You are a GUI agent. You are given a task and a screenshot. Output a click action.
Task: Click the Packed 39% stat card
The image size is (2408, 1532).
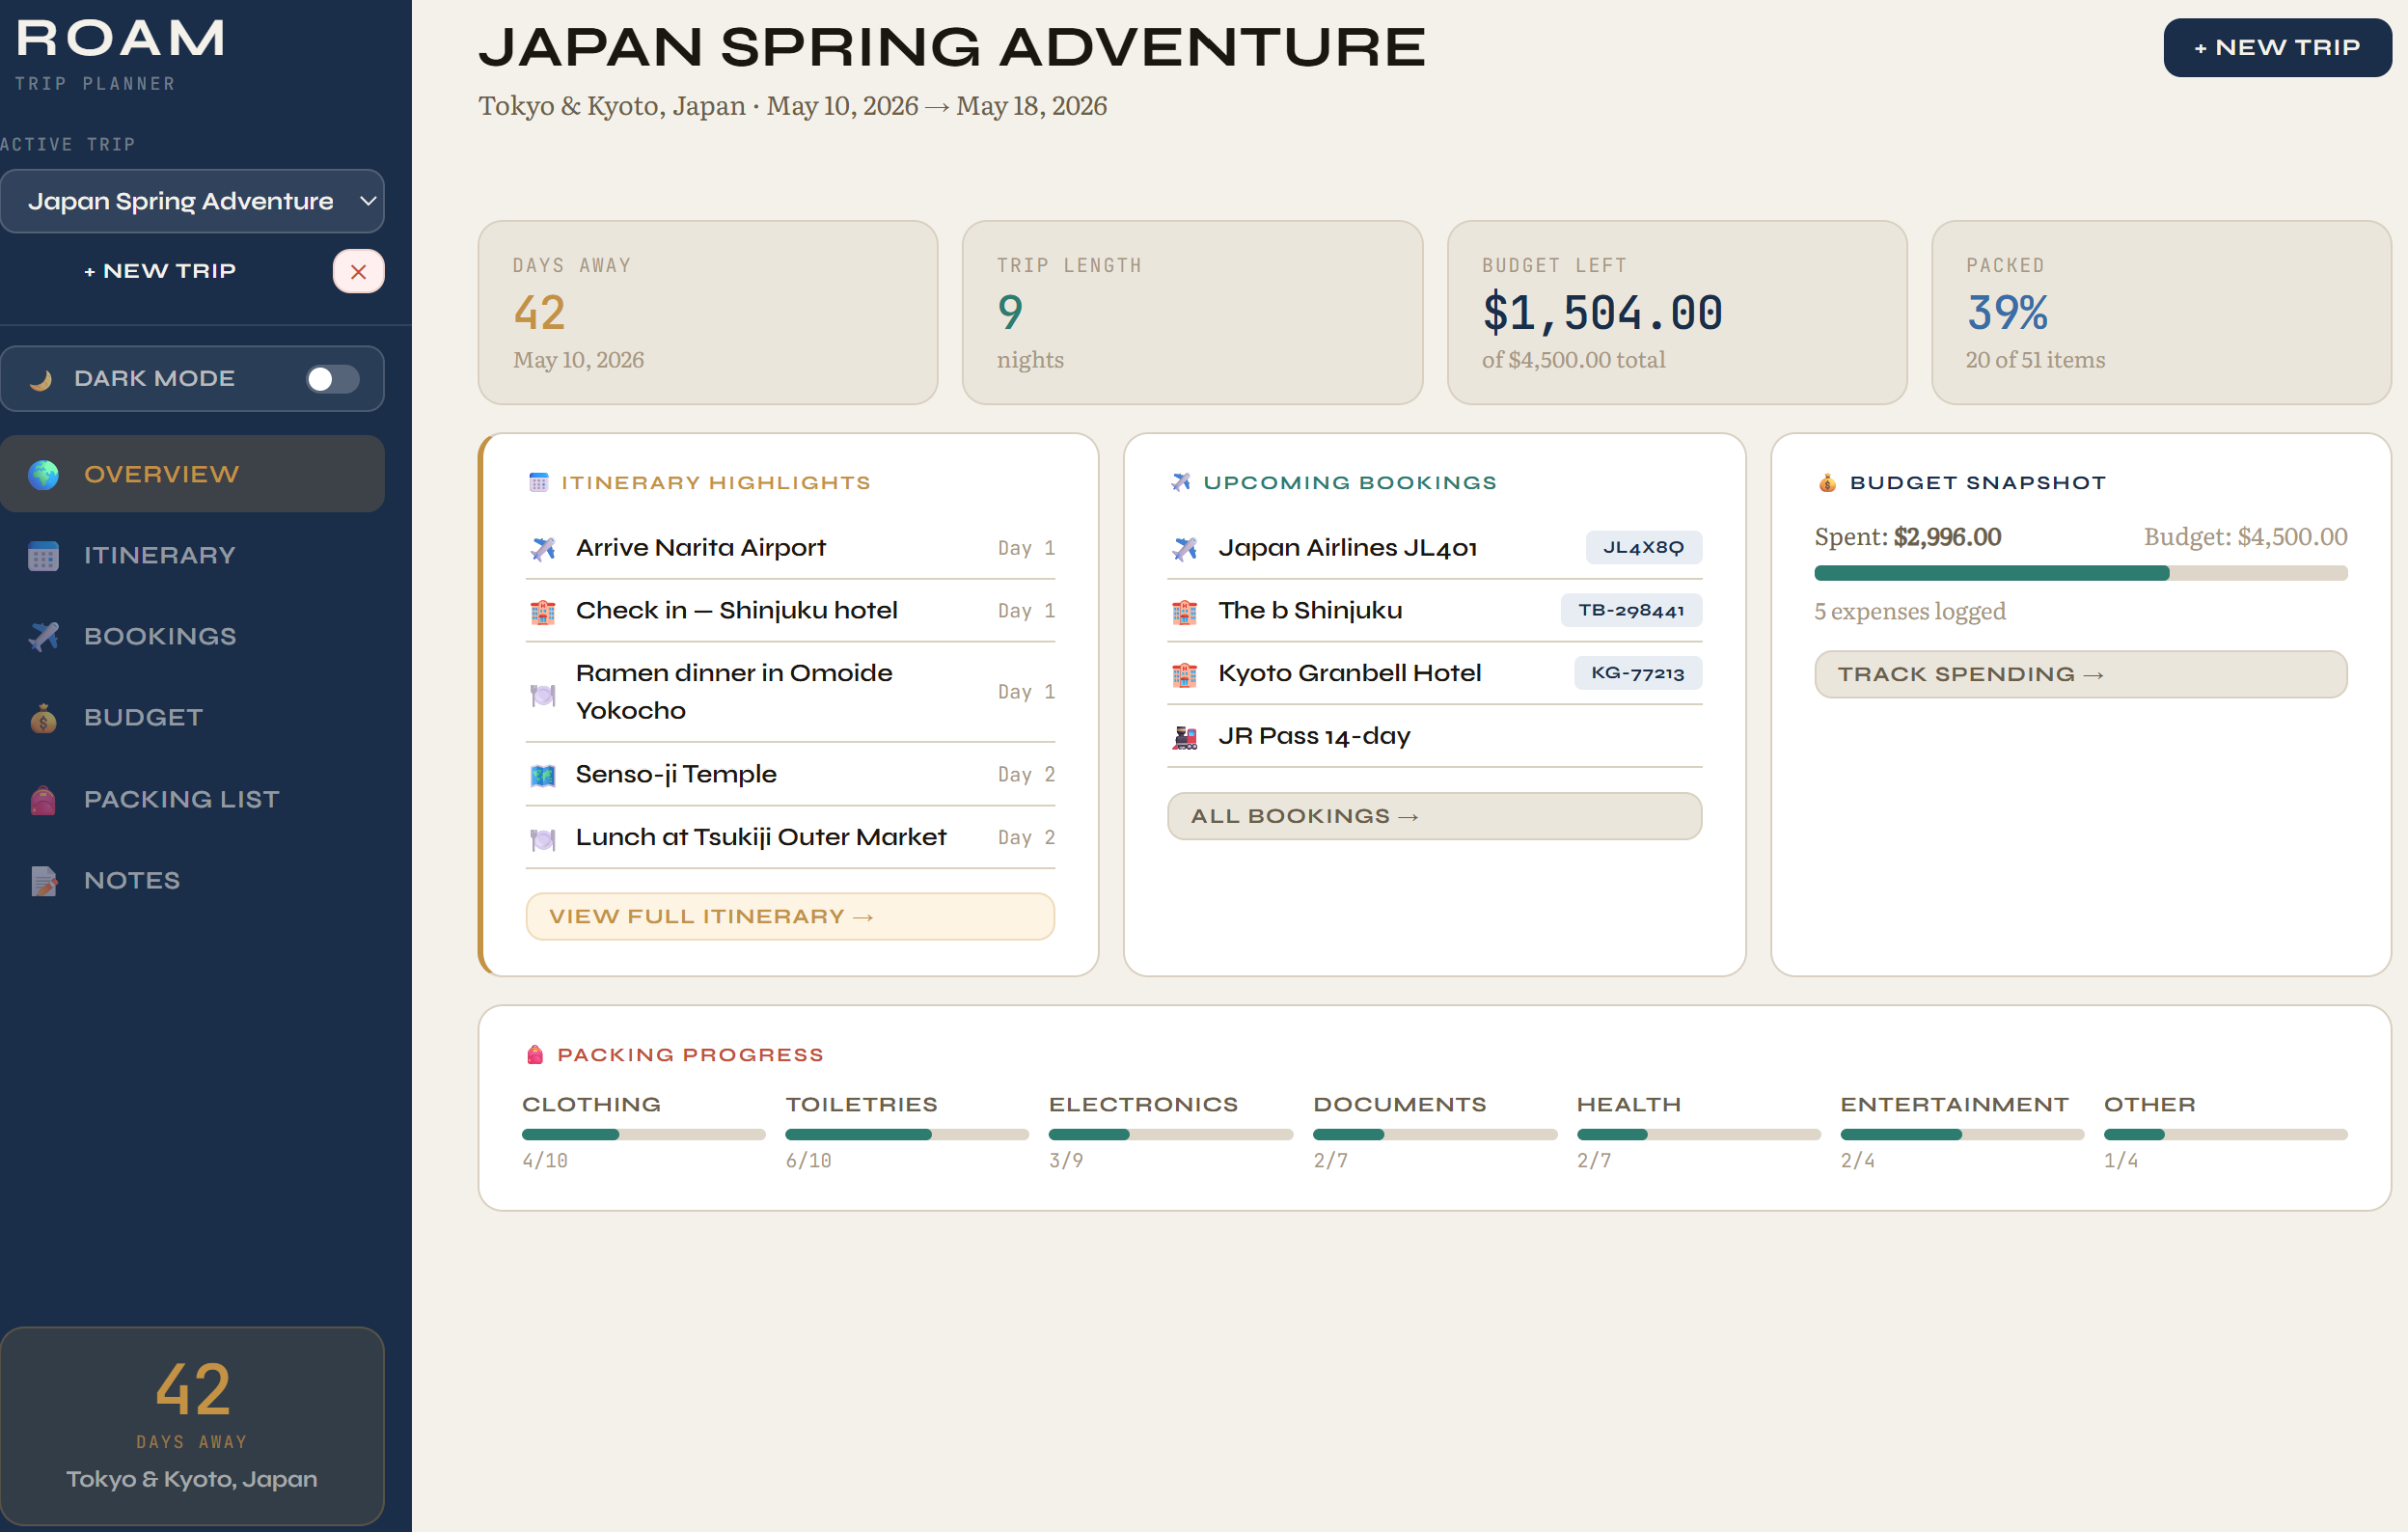pyautogui.click(x=2161, y=312)
